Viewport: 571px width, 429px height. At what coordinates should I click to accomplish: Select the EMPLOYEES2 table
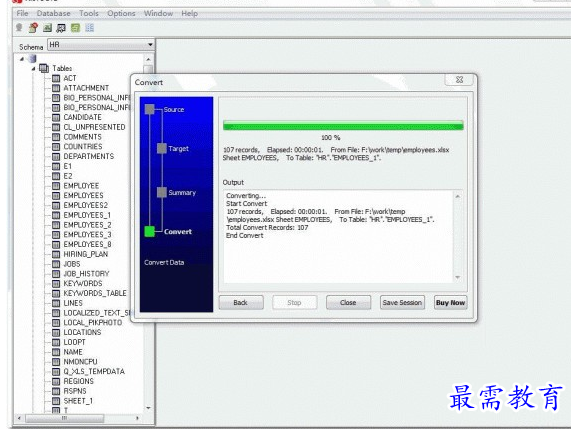click(86, 205)
